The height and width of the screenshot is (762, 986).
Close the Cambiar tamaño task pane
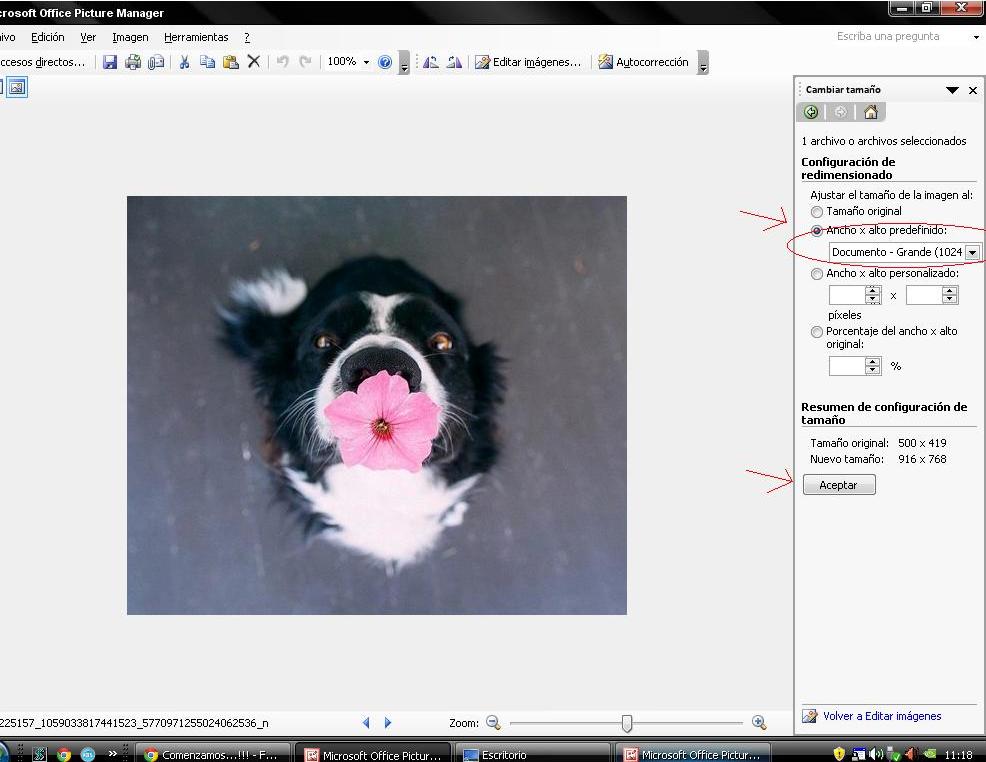click(x=973, y=91)
